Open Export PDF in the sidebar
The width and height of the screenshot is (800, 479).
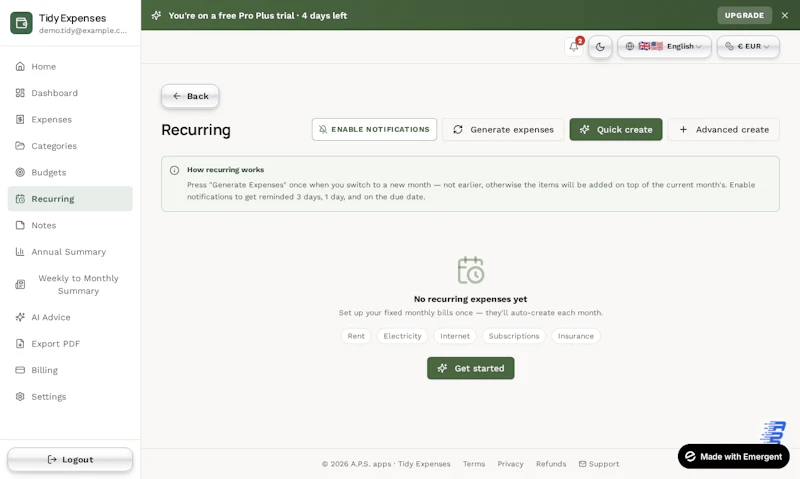[70, 344]
